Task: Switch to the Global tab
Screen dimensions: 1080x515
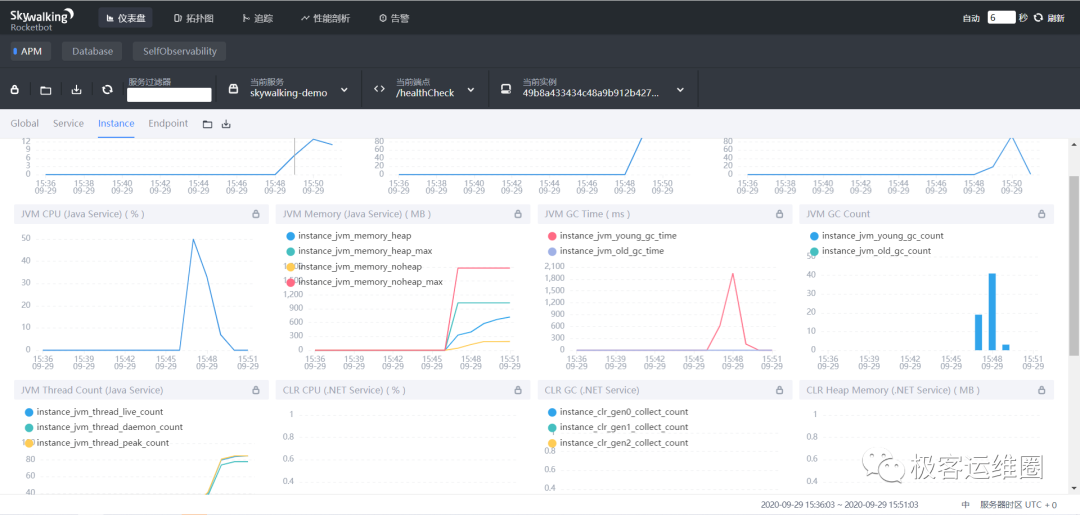Action: point(25,124)
